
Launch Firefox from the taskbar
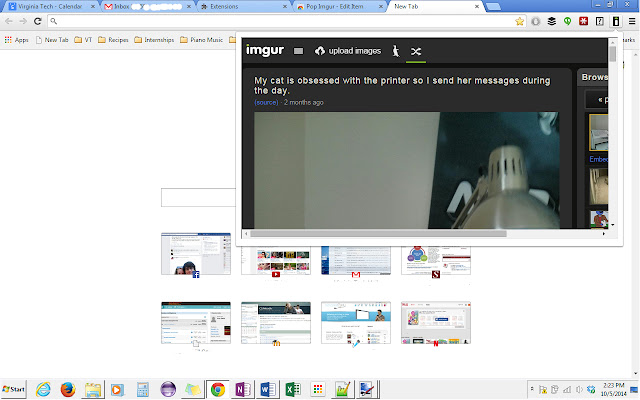68,389
